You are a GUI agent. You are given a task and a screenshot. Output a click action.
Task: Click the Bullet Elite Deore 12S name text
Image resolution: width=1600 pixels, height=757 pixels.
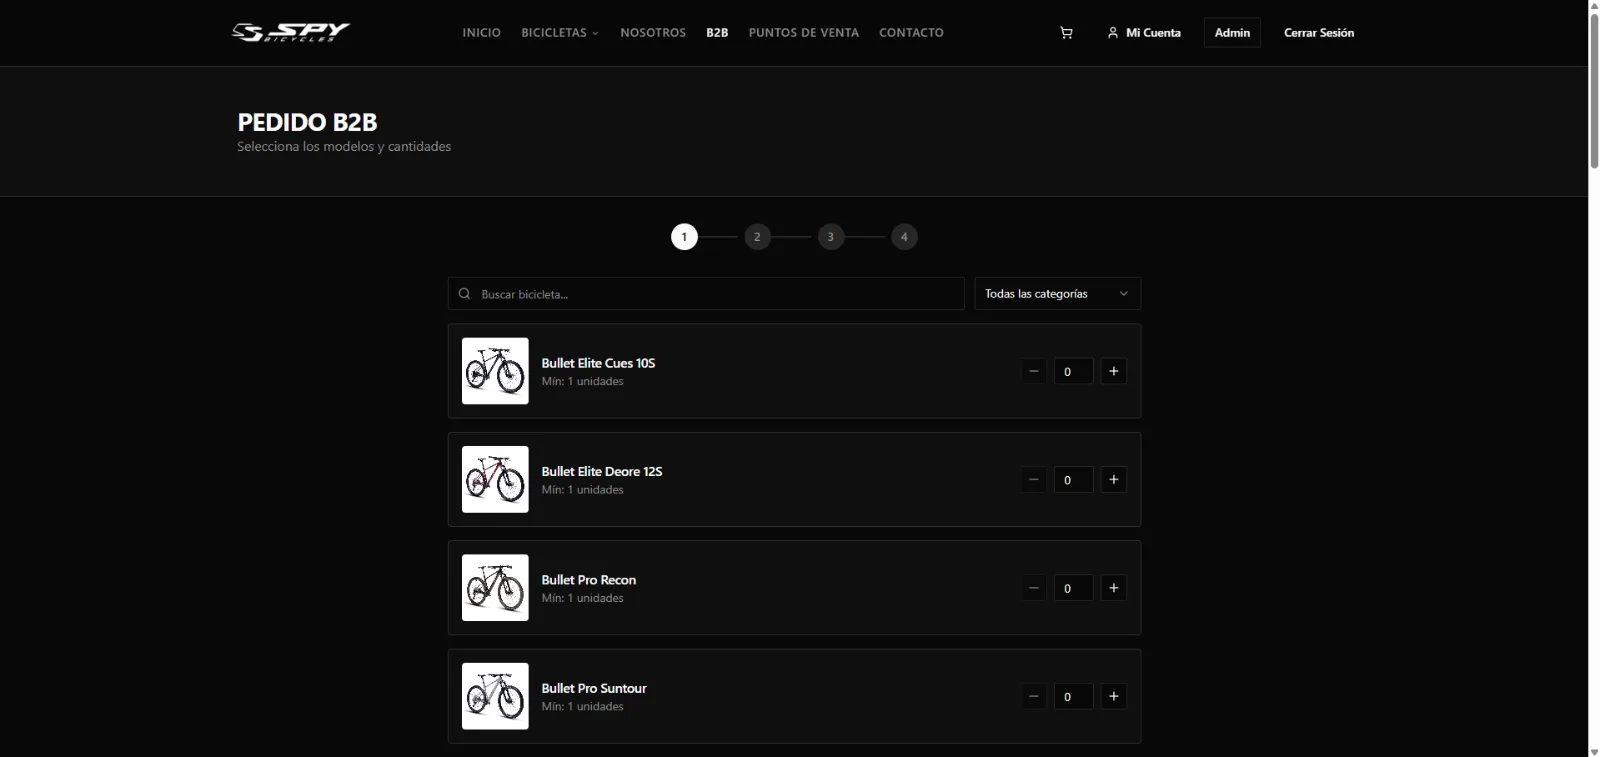click(602, 471)
